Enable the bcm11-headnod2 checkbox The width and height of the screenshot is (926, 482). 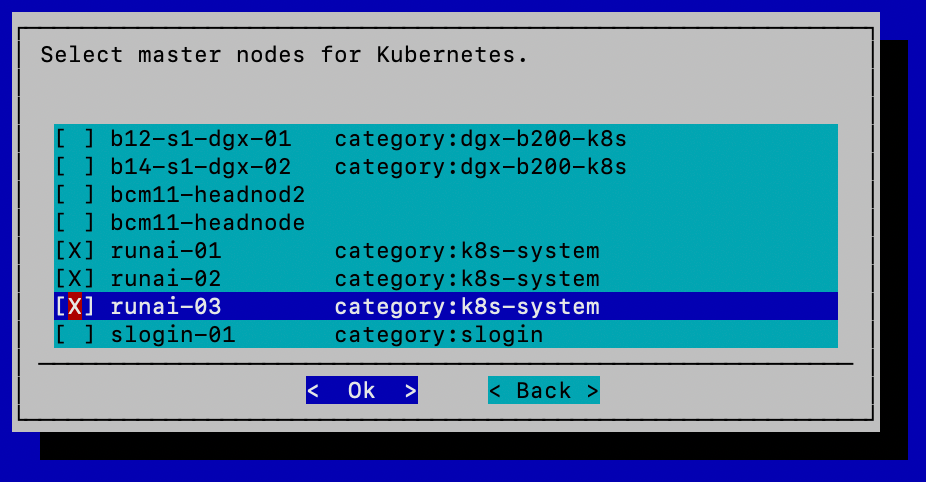click(x=74, y=194)
